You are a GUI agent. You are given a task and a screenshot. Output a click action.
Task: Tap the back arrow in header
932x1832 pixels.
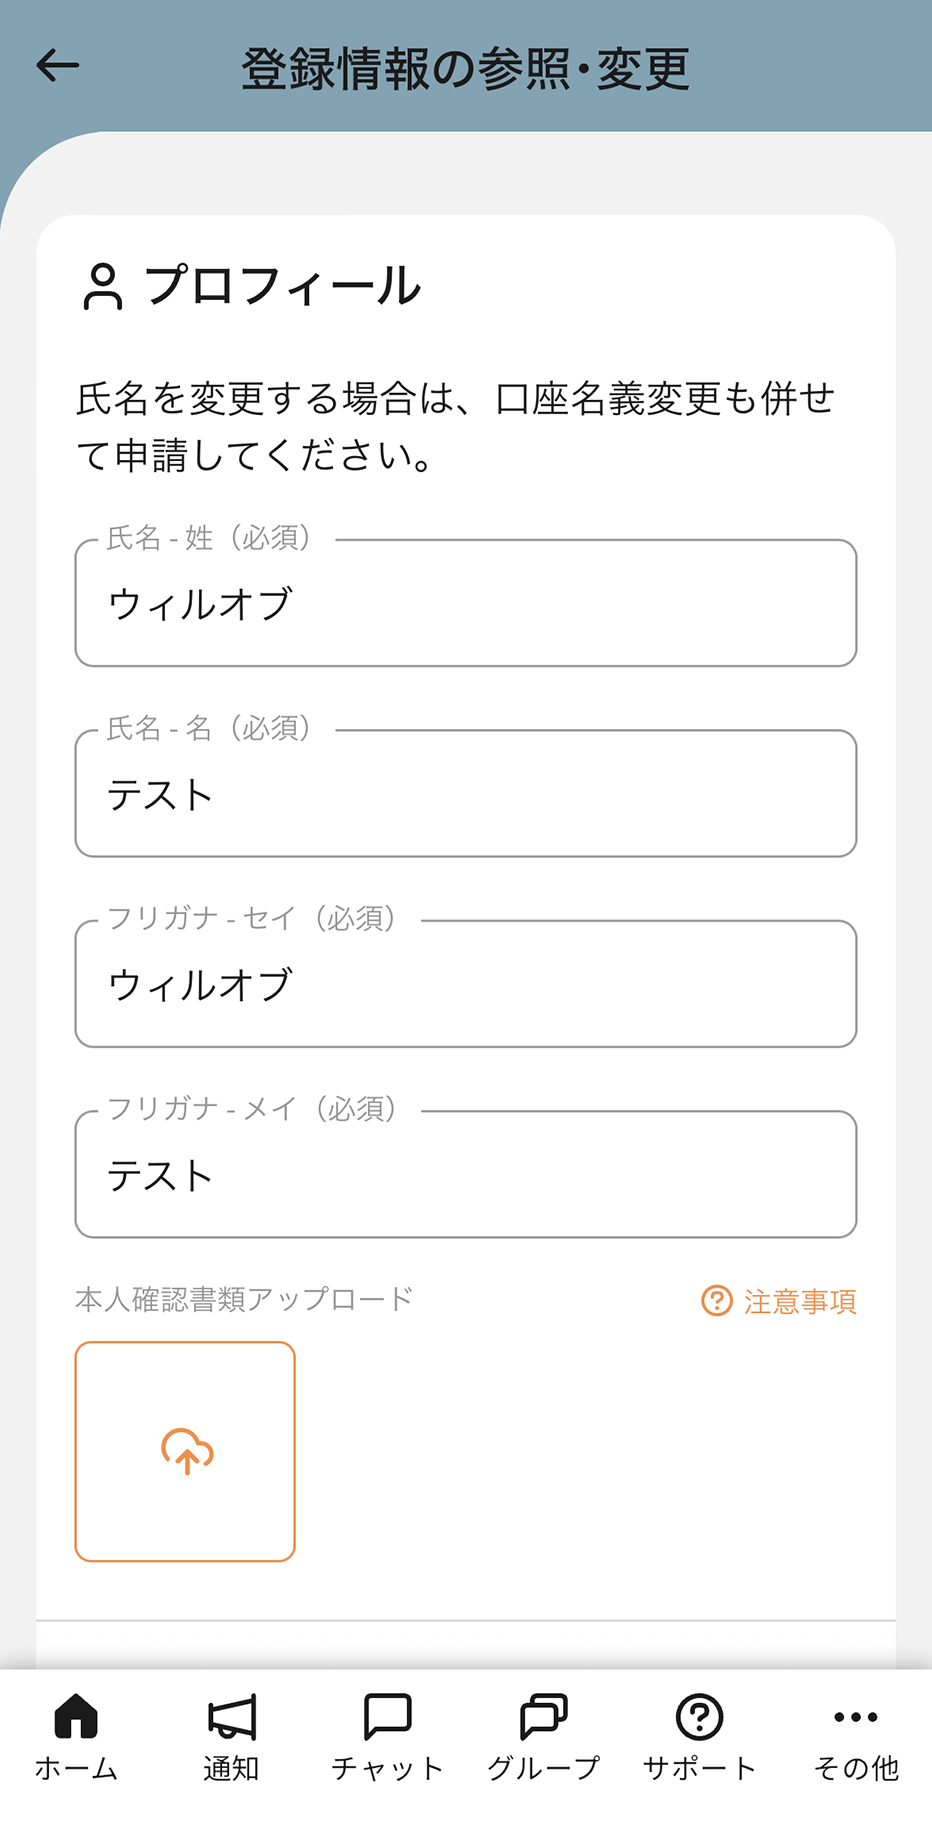pyautogui.click(x=57, y=66)
